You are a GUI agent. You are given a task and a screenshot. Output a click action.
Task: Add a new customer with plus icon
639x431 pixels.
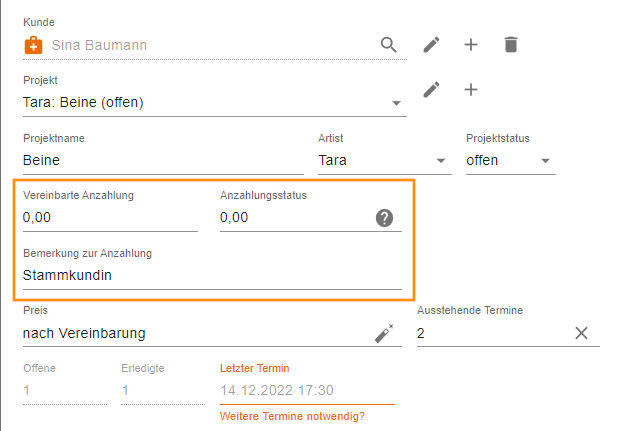[471, 45]
